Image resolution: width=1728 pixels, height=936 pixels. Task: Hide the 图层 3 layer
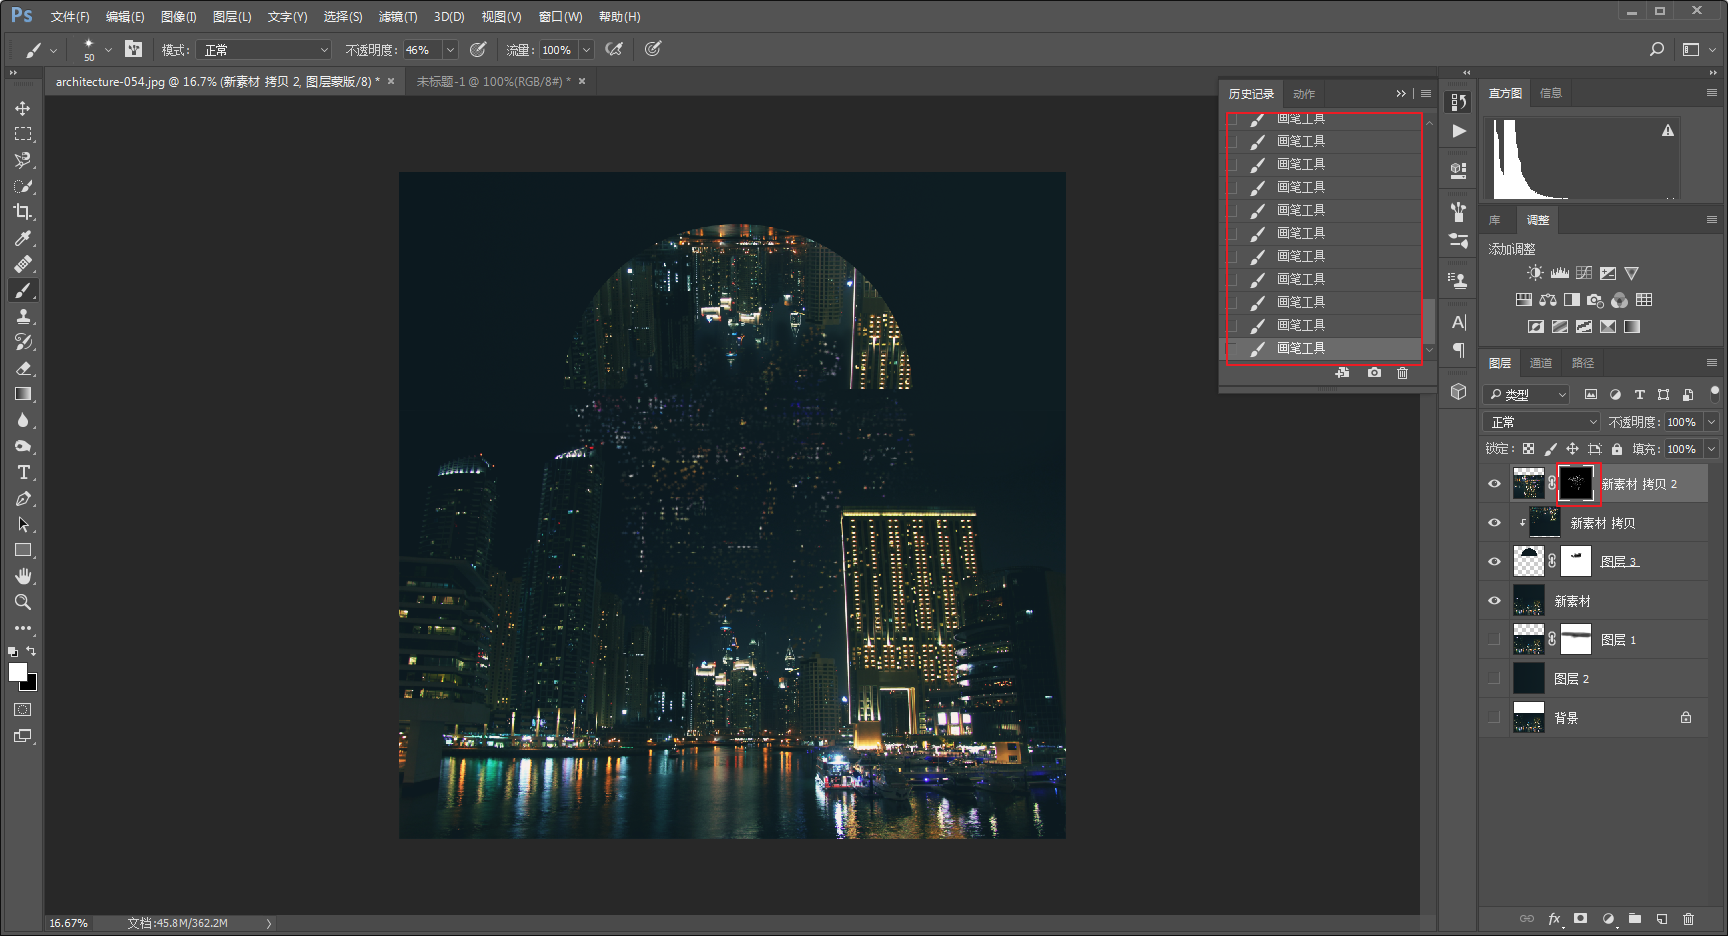(1495, 562)
